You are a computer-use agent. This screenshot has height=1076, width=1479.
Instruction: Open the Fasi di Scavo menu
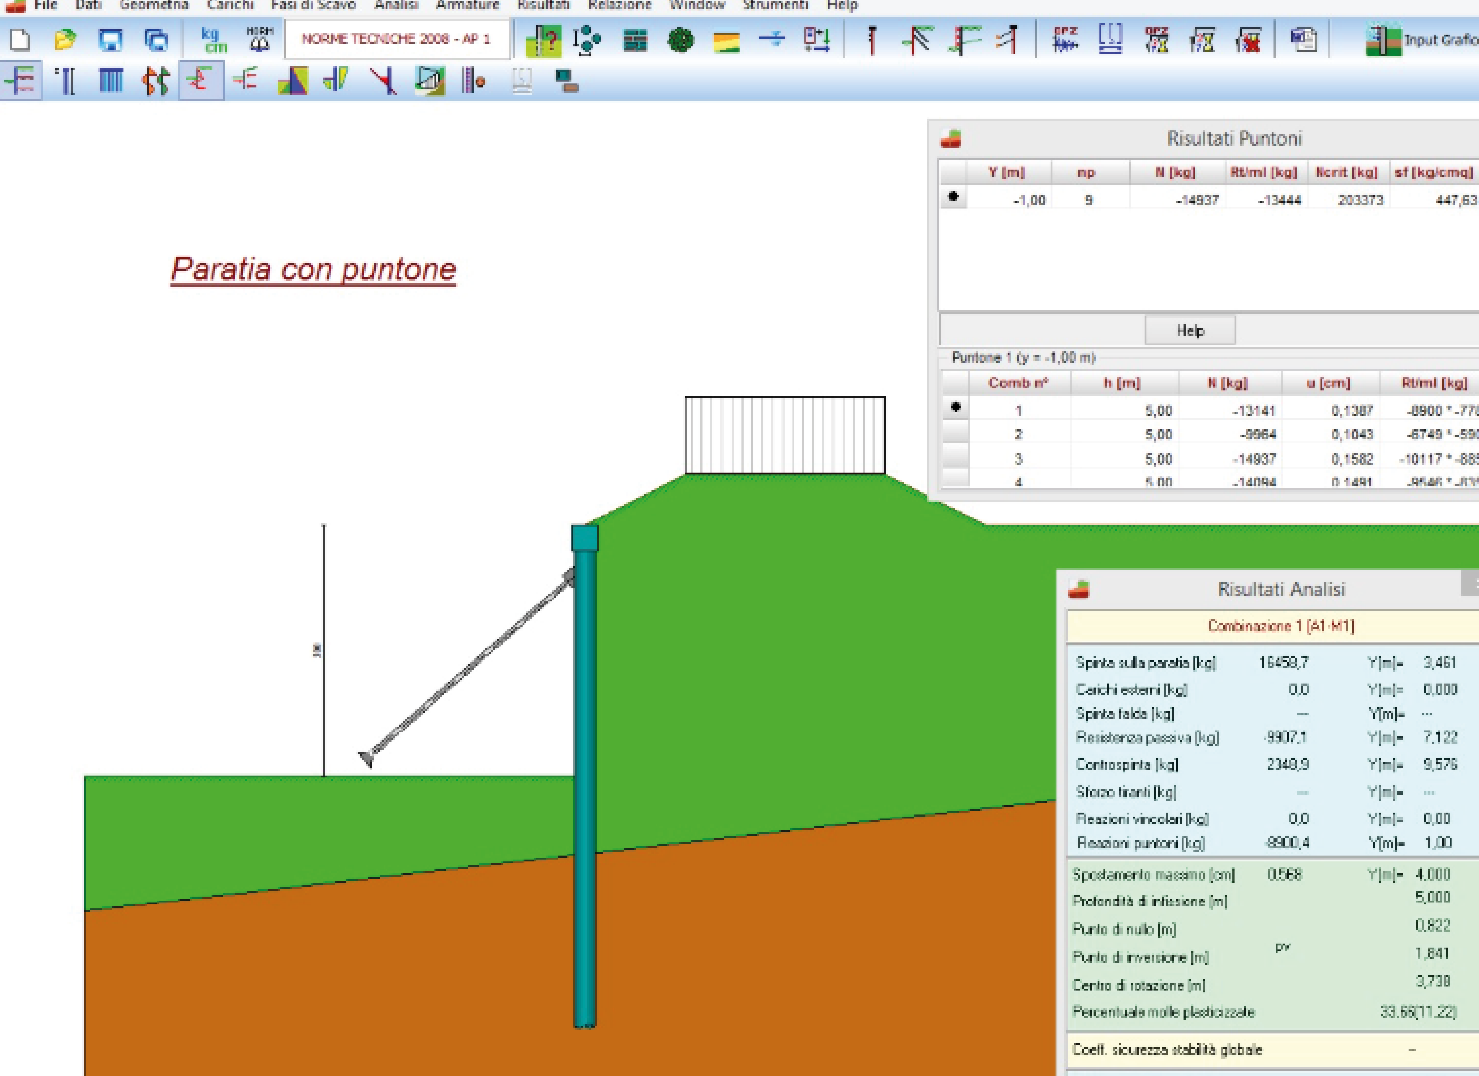pyautogui.click(x=313, y=5)
